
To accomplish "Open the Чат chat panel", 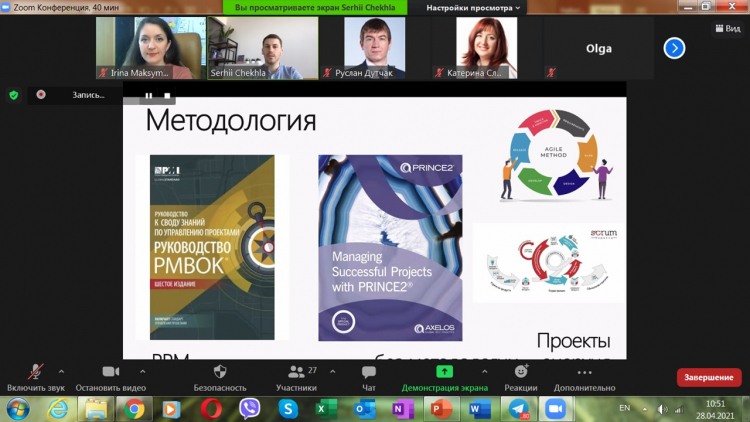I will [x=368, y=372].
